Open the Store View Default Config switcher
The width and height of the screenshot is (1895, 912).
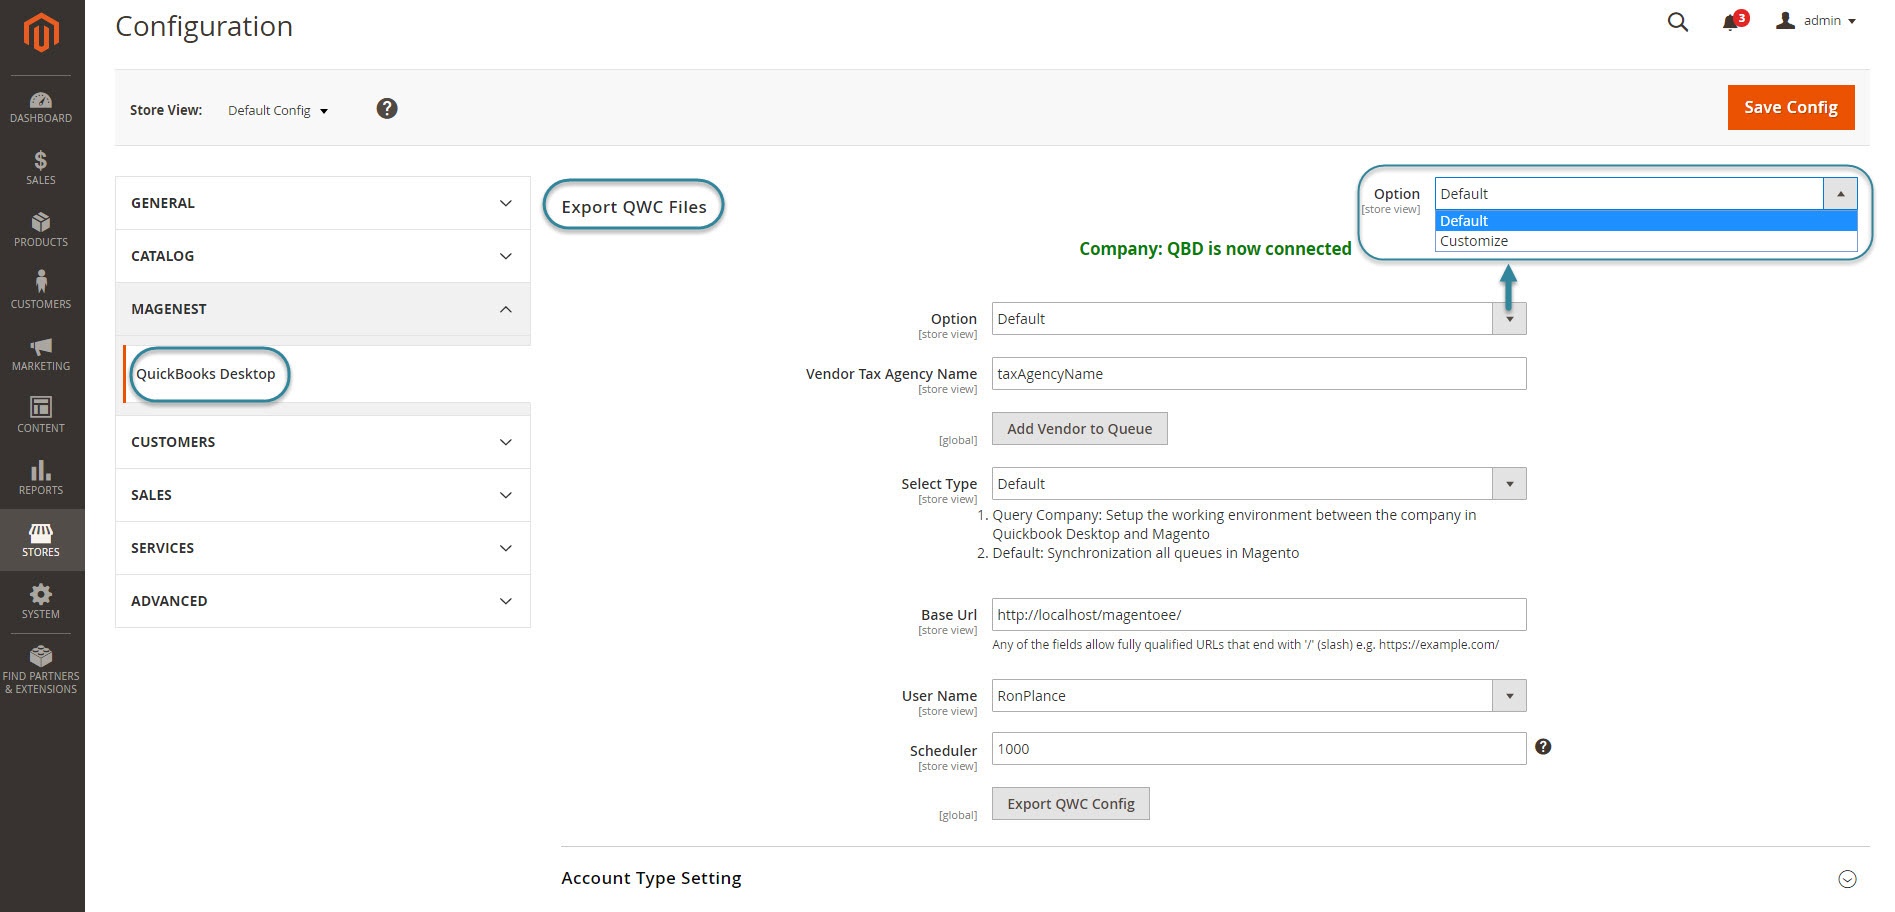point(278,111)
